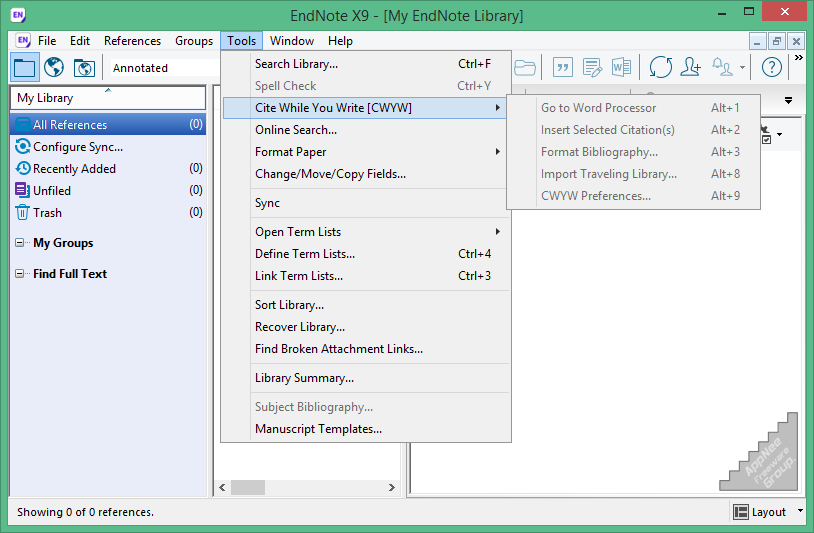Click the read/unread column checkbox icon

[x=766, y=139]
